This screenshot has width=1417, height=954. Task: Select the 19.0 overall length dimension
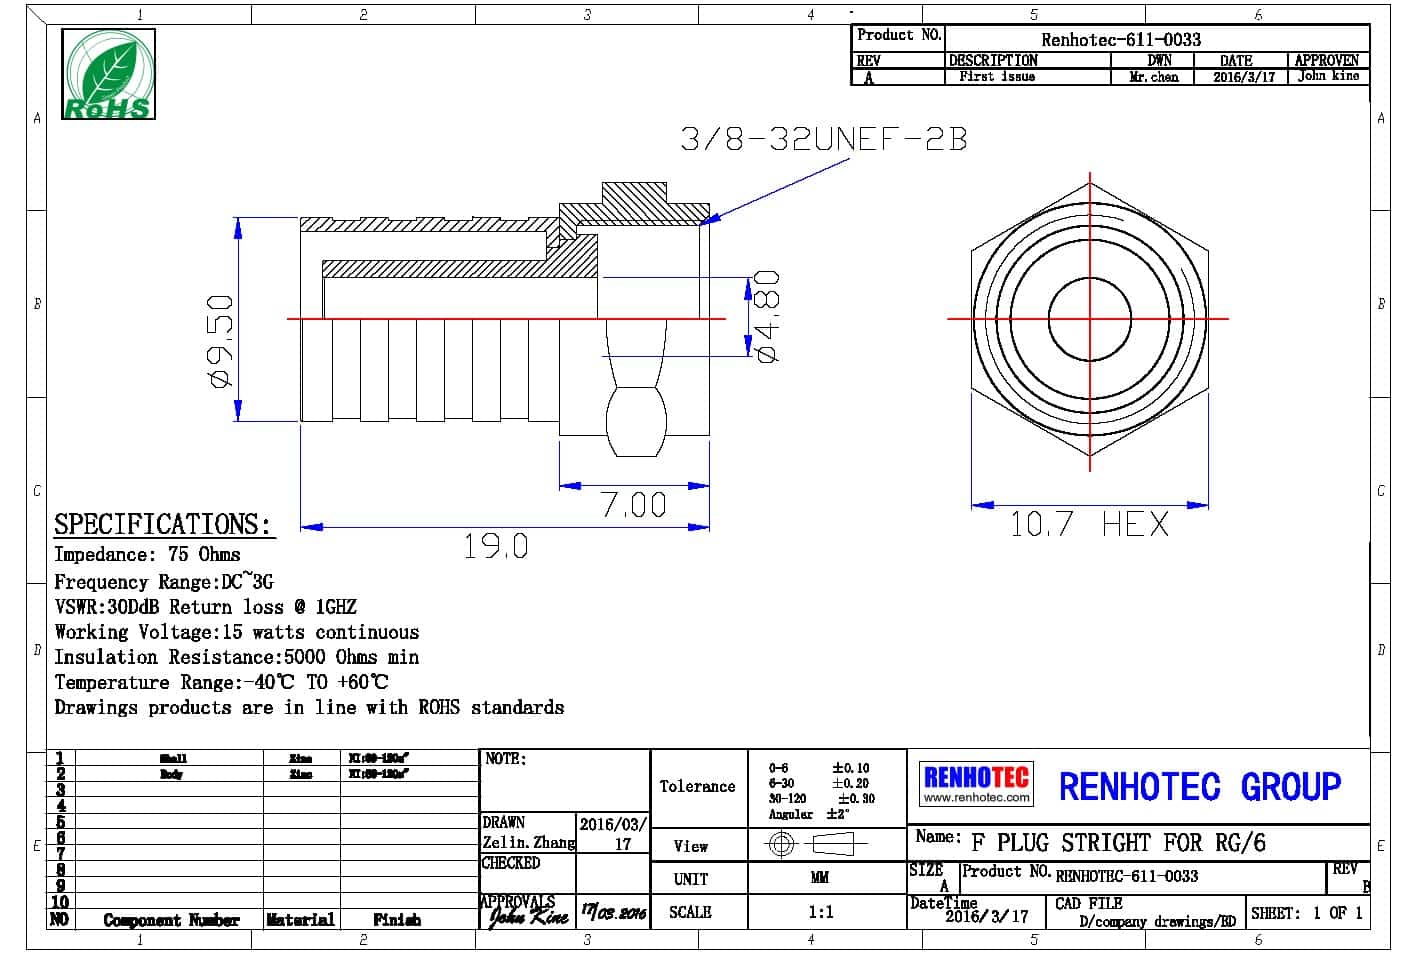tap(495, 546)
